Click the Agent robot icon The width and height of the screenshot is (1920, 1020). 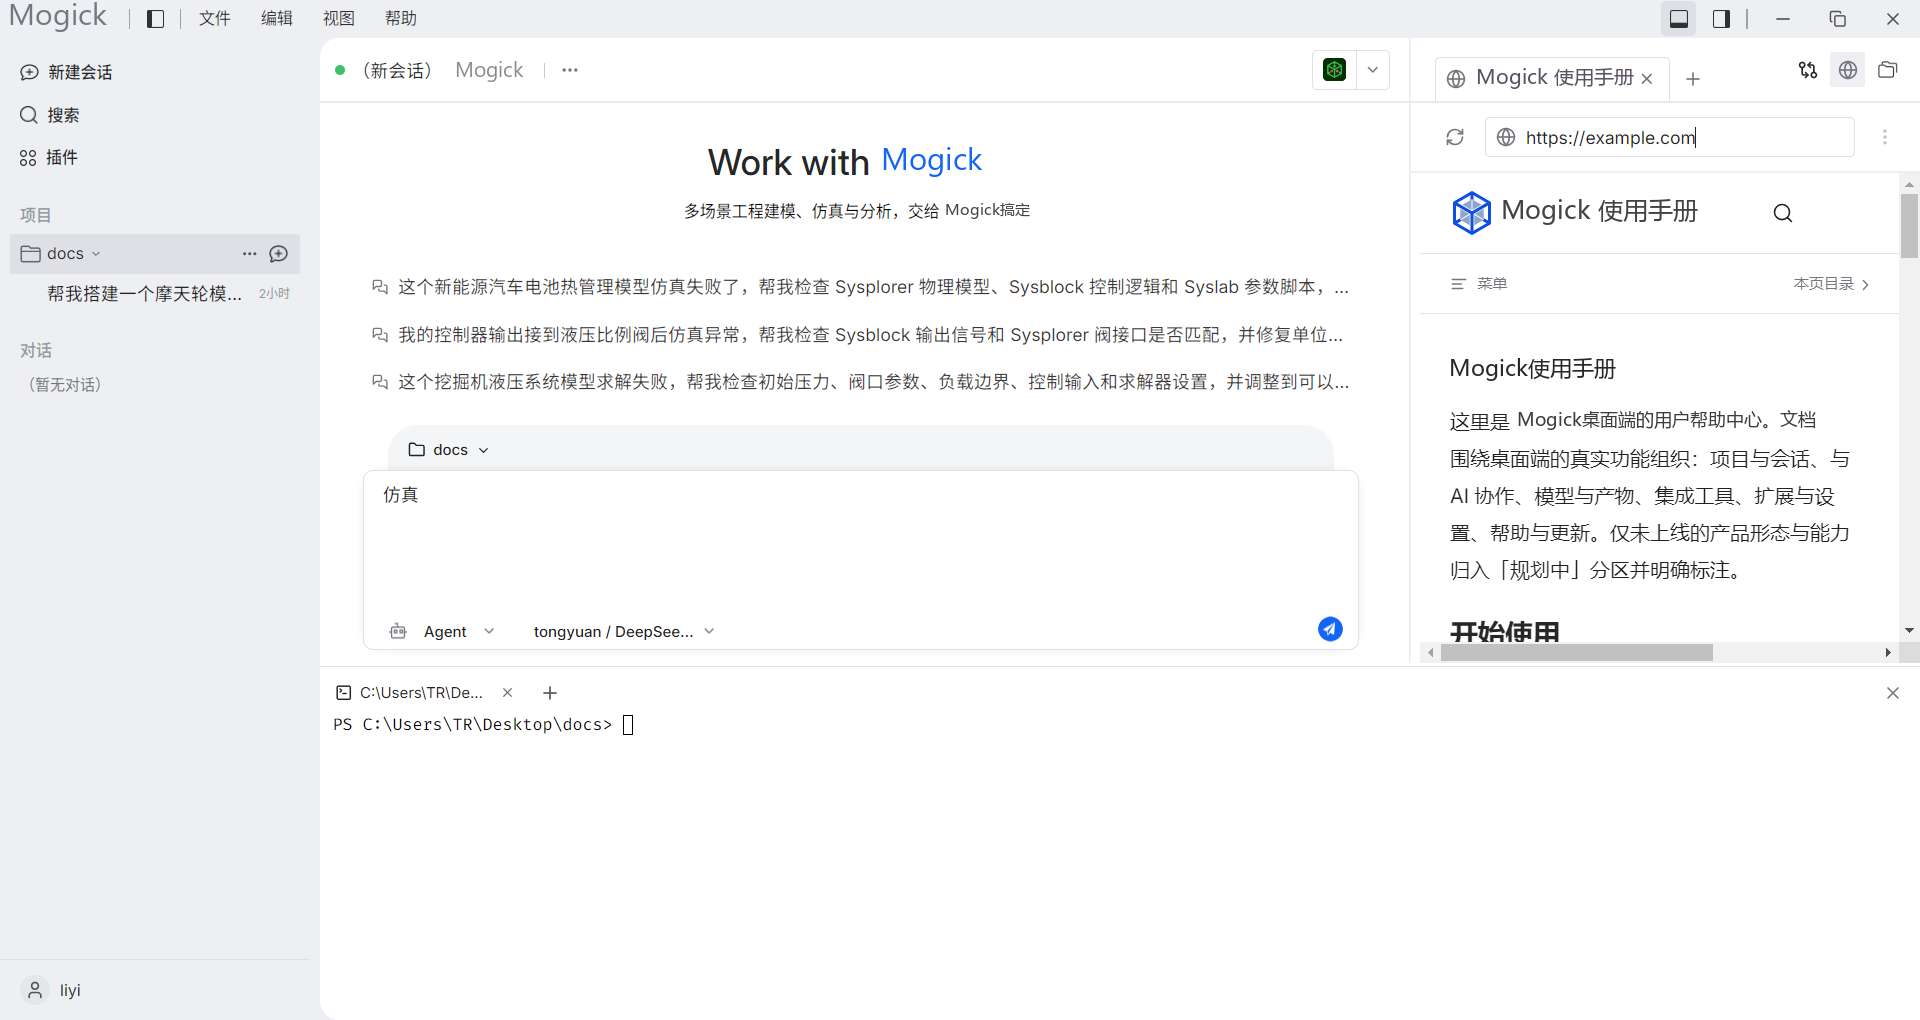point(398,632)
